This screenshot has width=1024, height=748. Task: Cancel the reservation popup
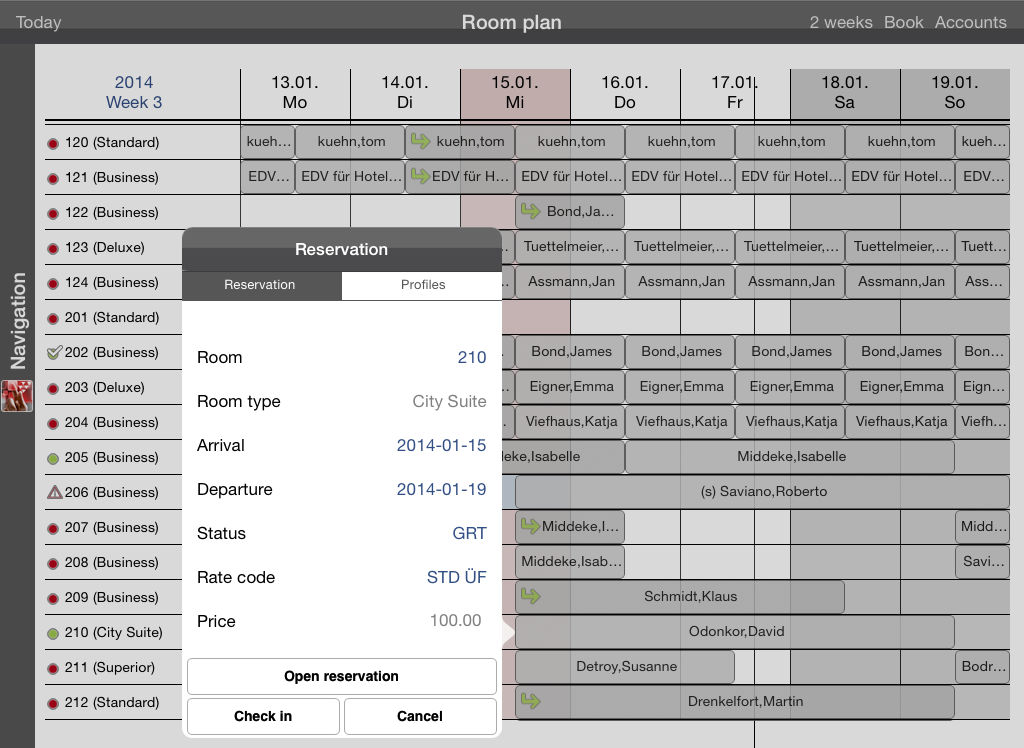[420, 716]
